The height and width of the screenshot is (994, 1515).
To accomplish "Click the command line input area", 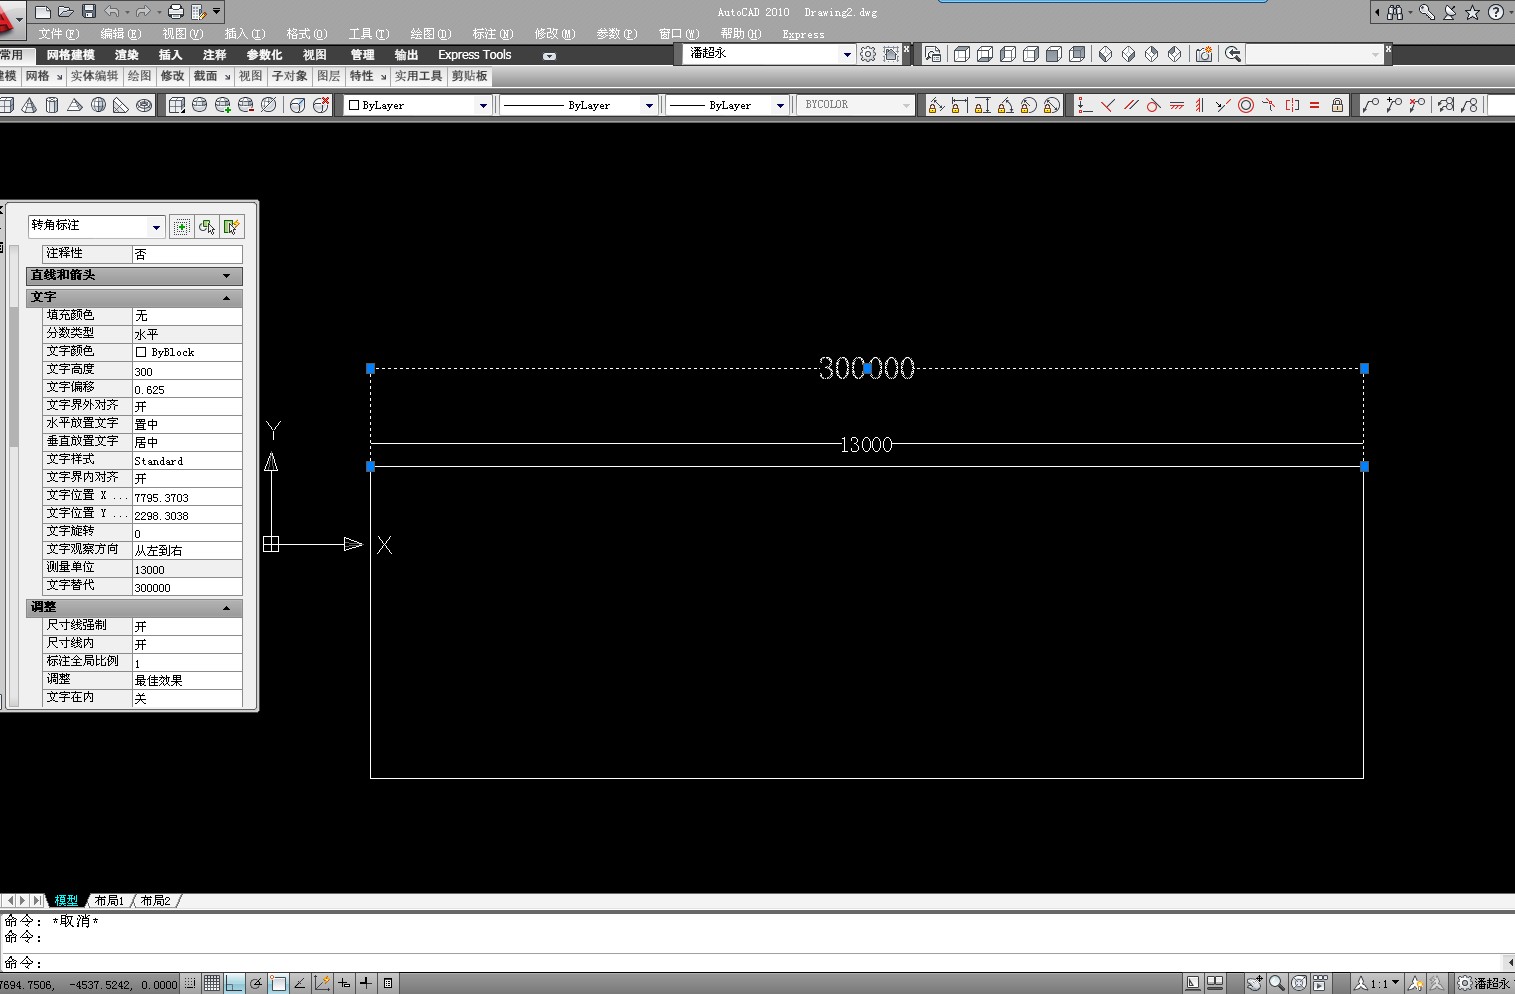I will pyautogui.click(x=757, y=963).
